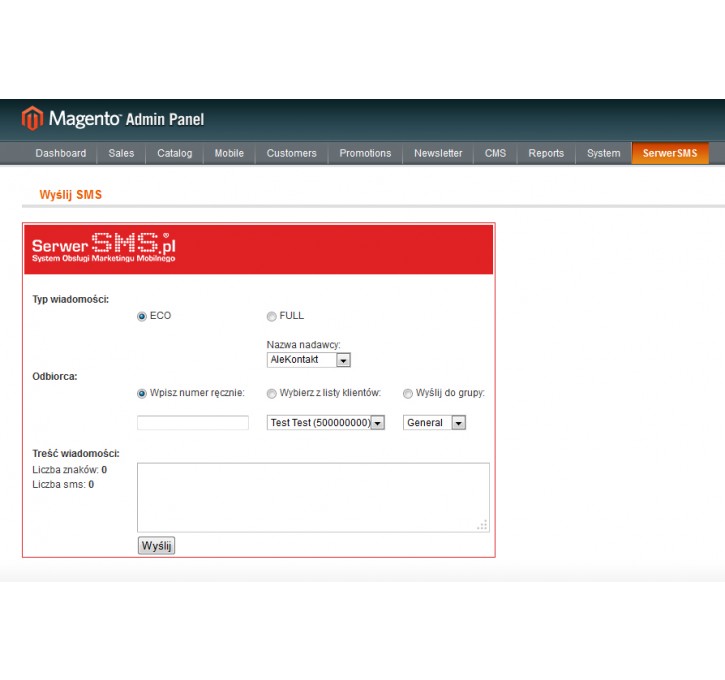Image resolution: width=725 pixels, height=680 pixels.
Task: Open the System menu
Action: [x=603, y=153]
